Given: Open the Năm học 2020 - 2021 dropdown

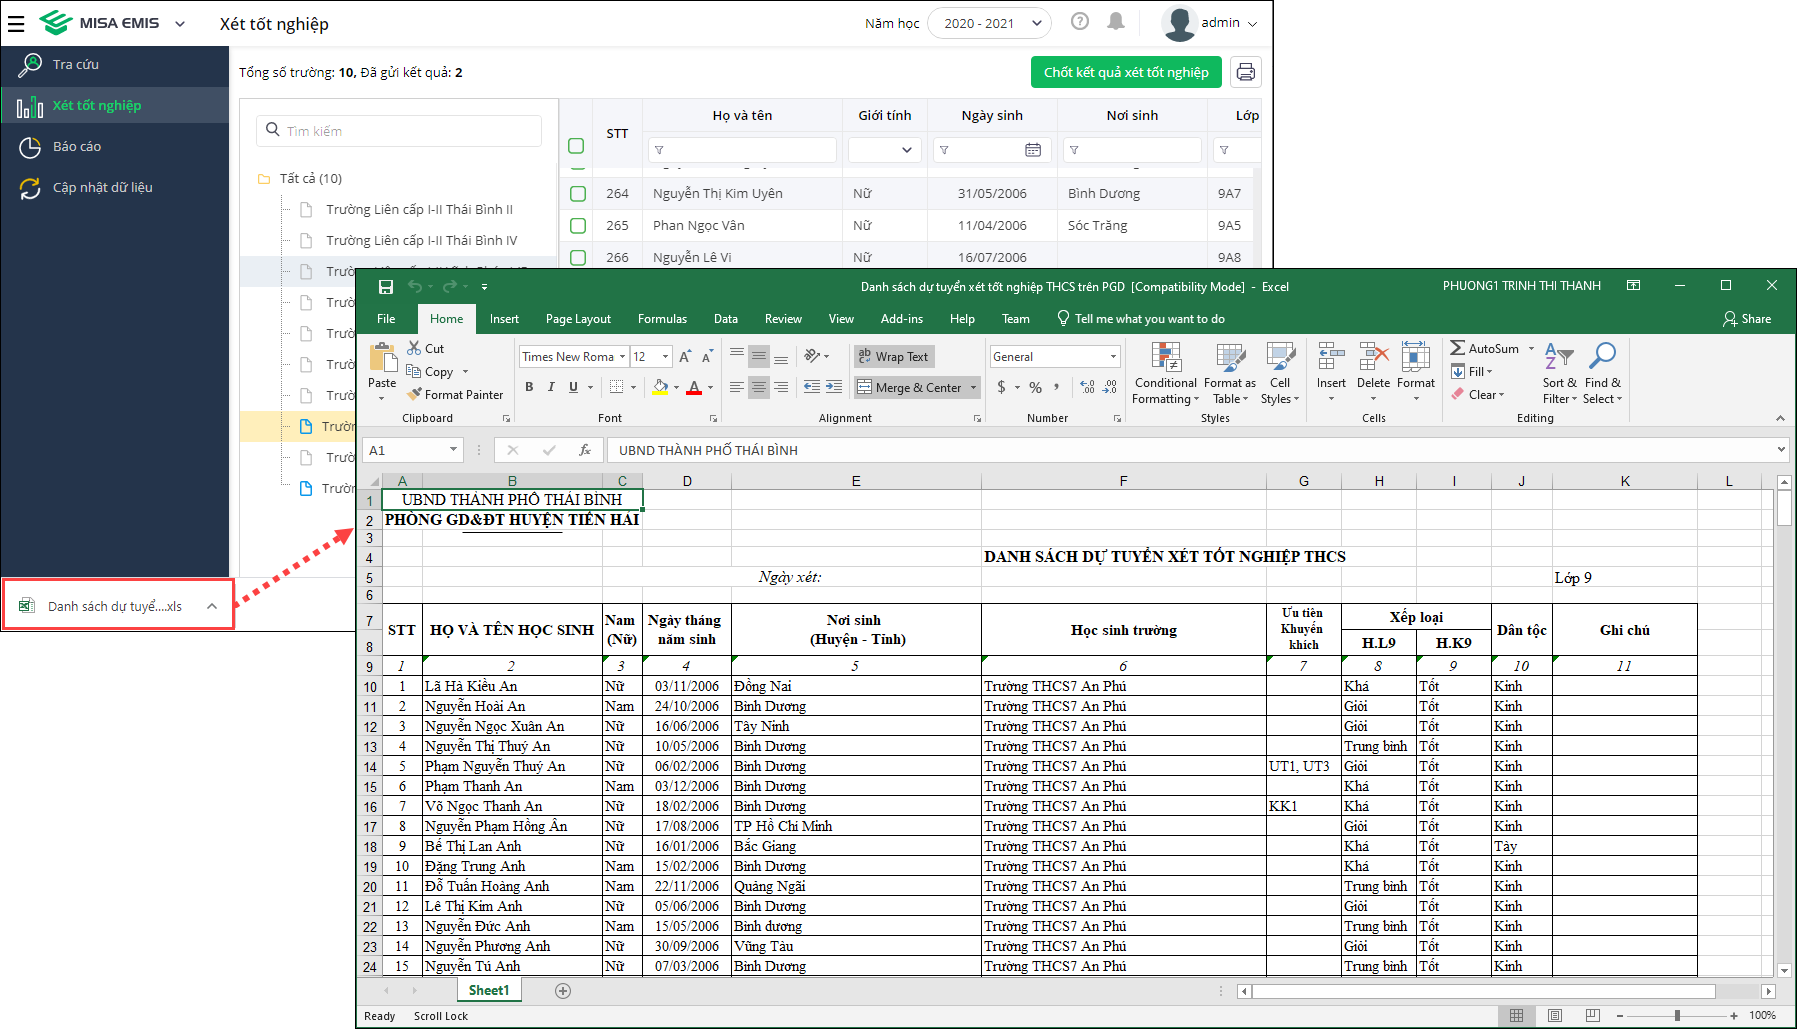Looking at the screenshot, I should point(988,23).
